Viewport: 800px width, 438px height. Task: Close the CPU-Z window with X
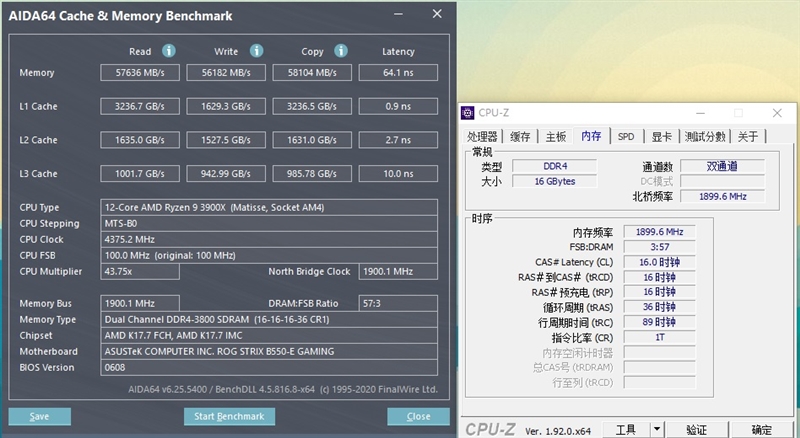777,113
